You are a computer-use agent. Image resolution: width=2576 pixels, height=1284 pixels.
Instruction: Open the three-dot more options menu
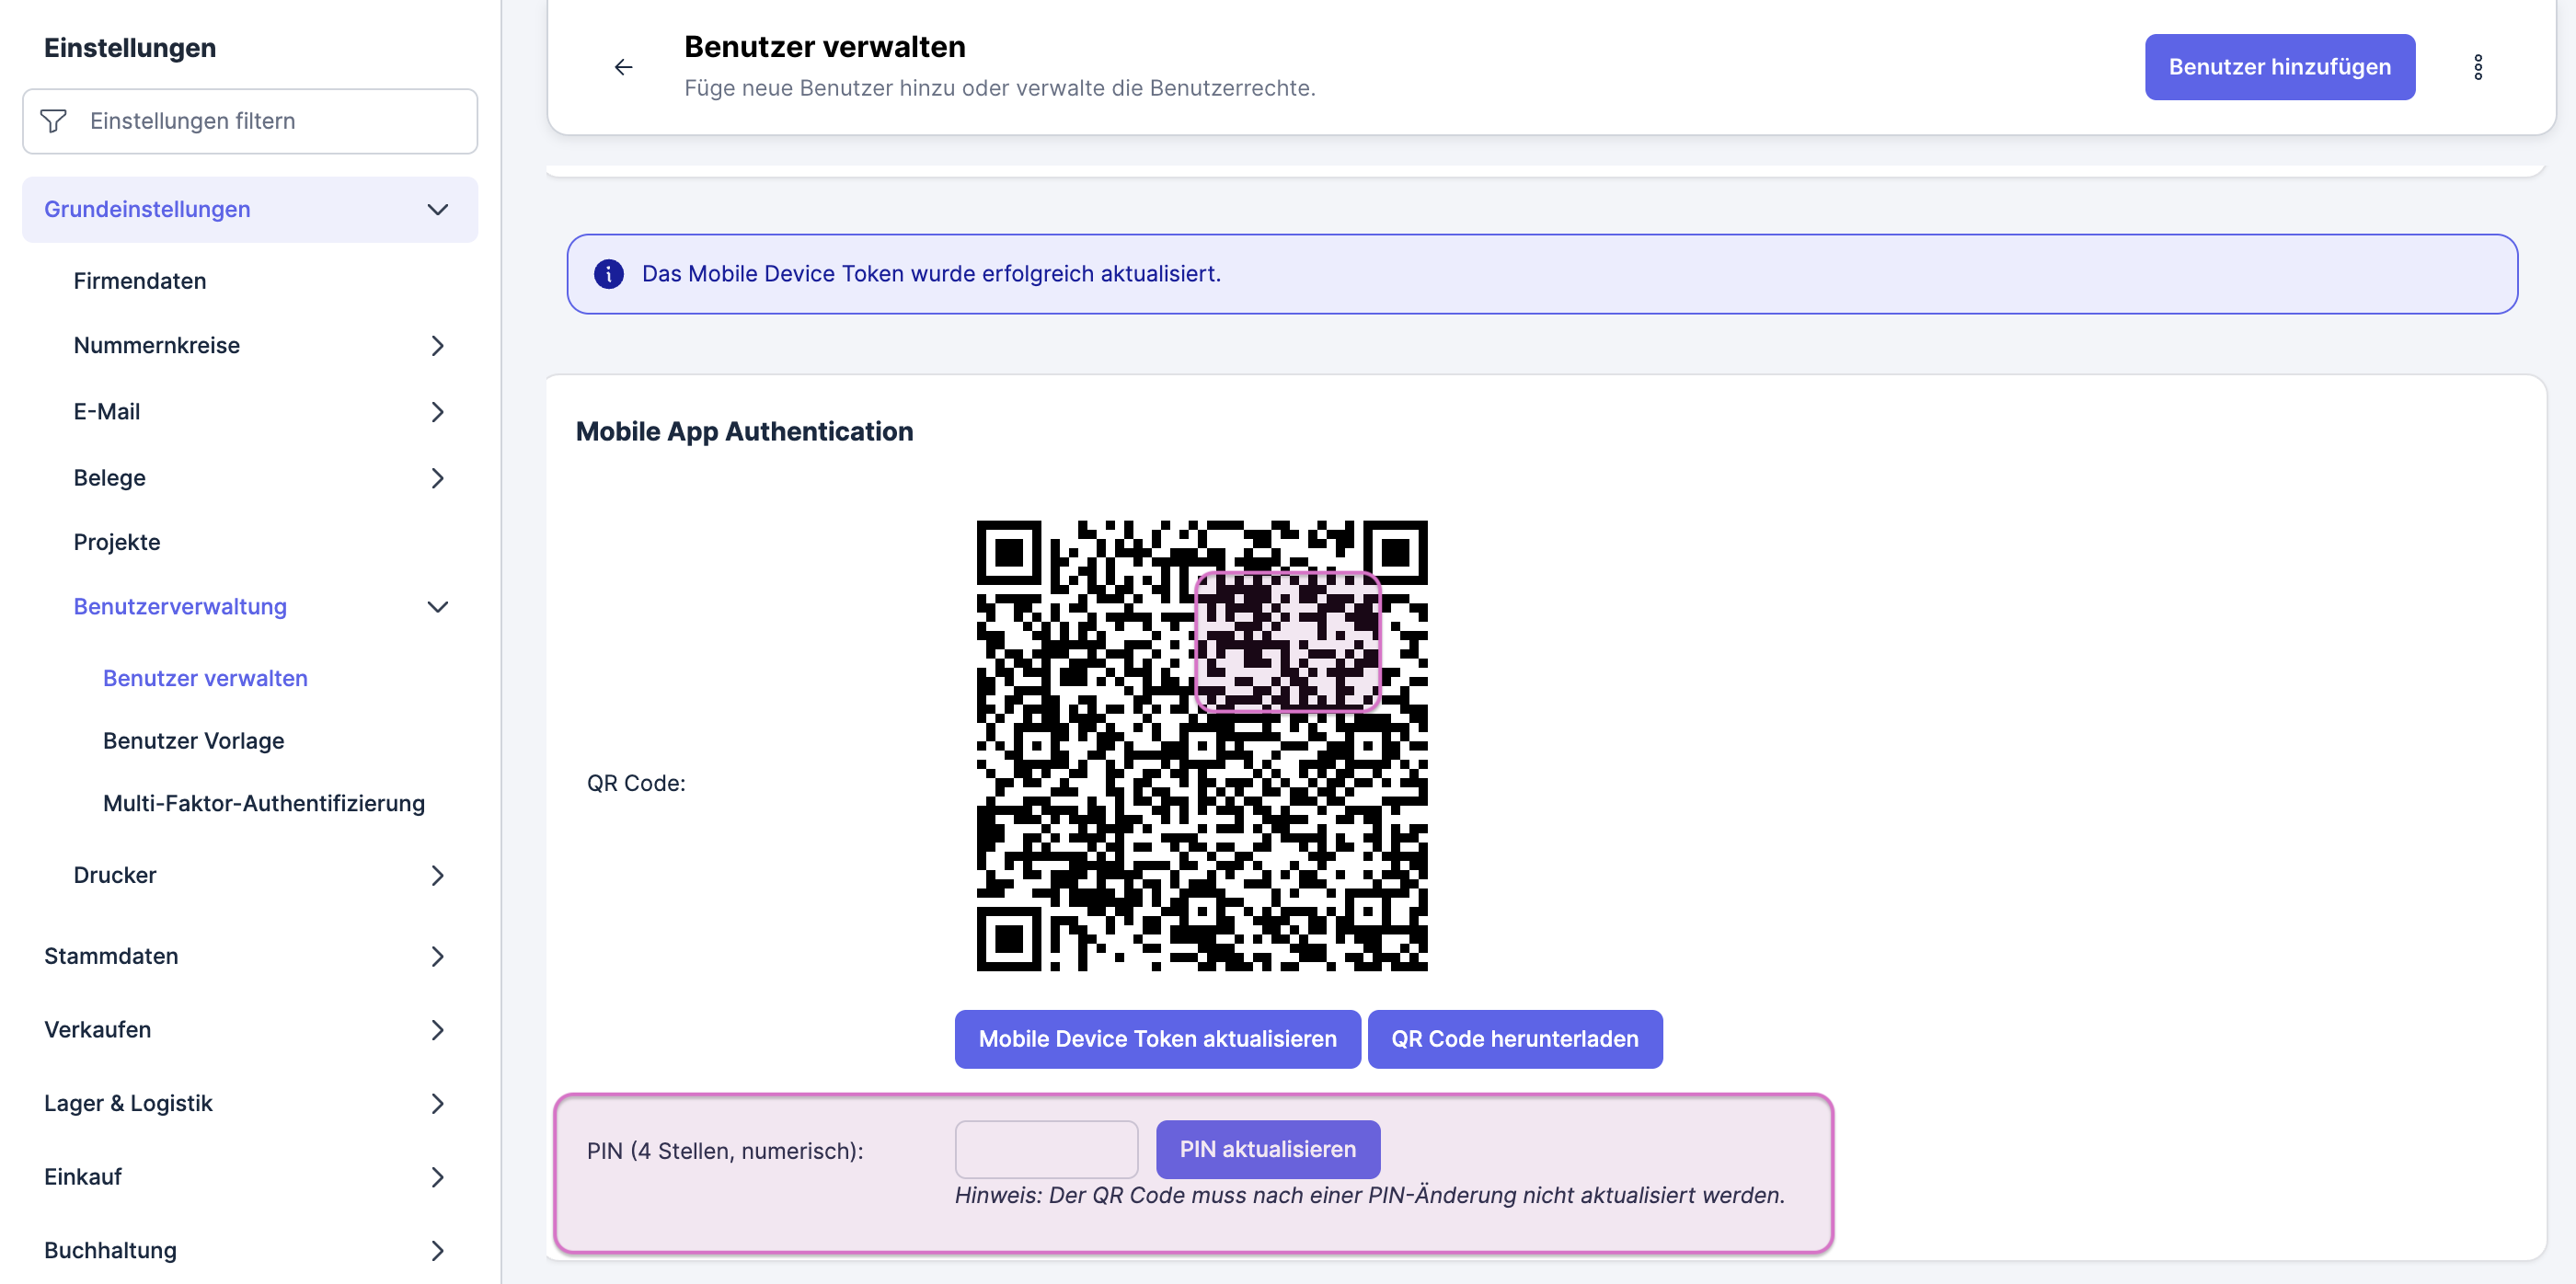click(x=2477, y=67)
